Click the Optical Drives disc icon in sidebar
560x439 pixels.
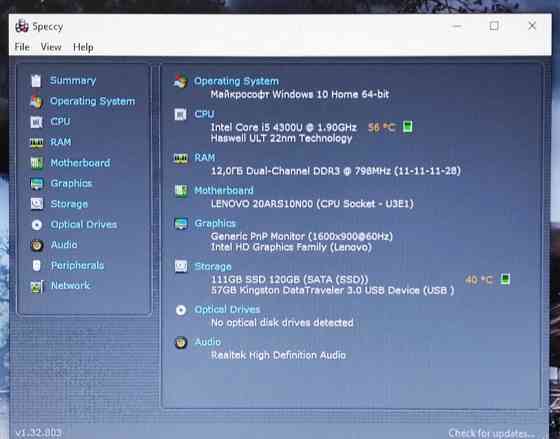tap(36, 225)
